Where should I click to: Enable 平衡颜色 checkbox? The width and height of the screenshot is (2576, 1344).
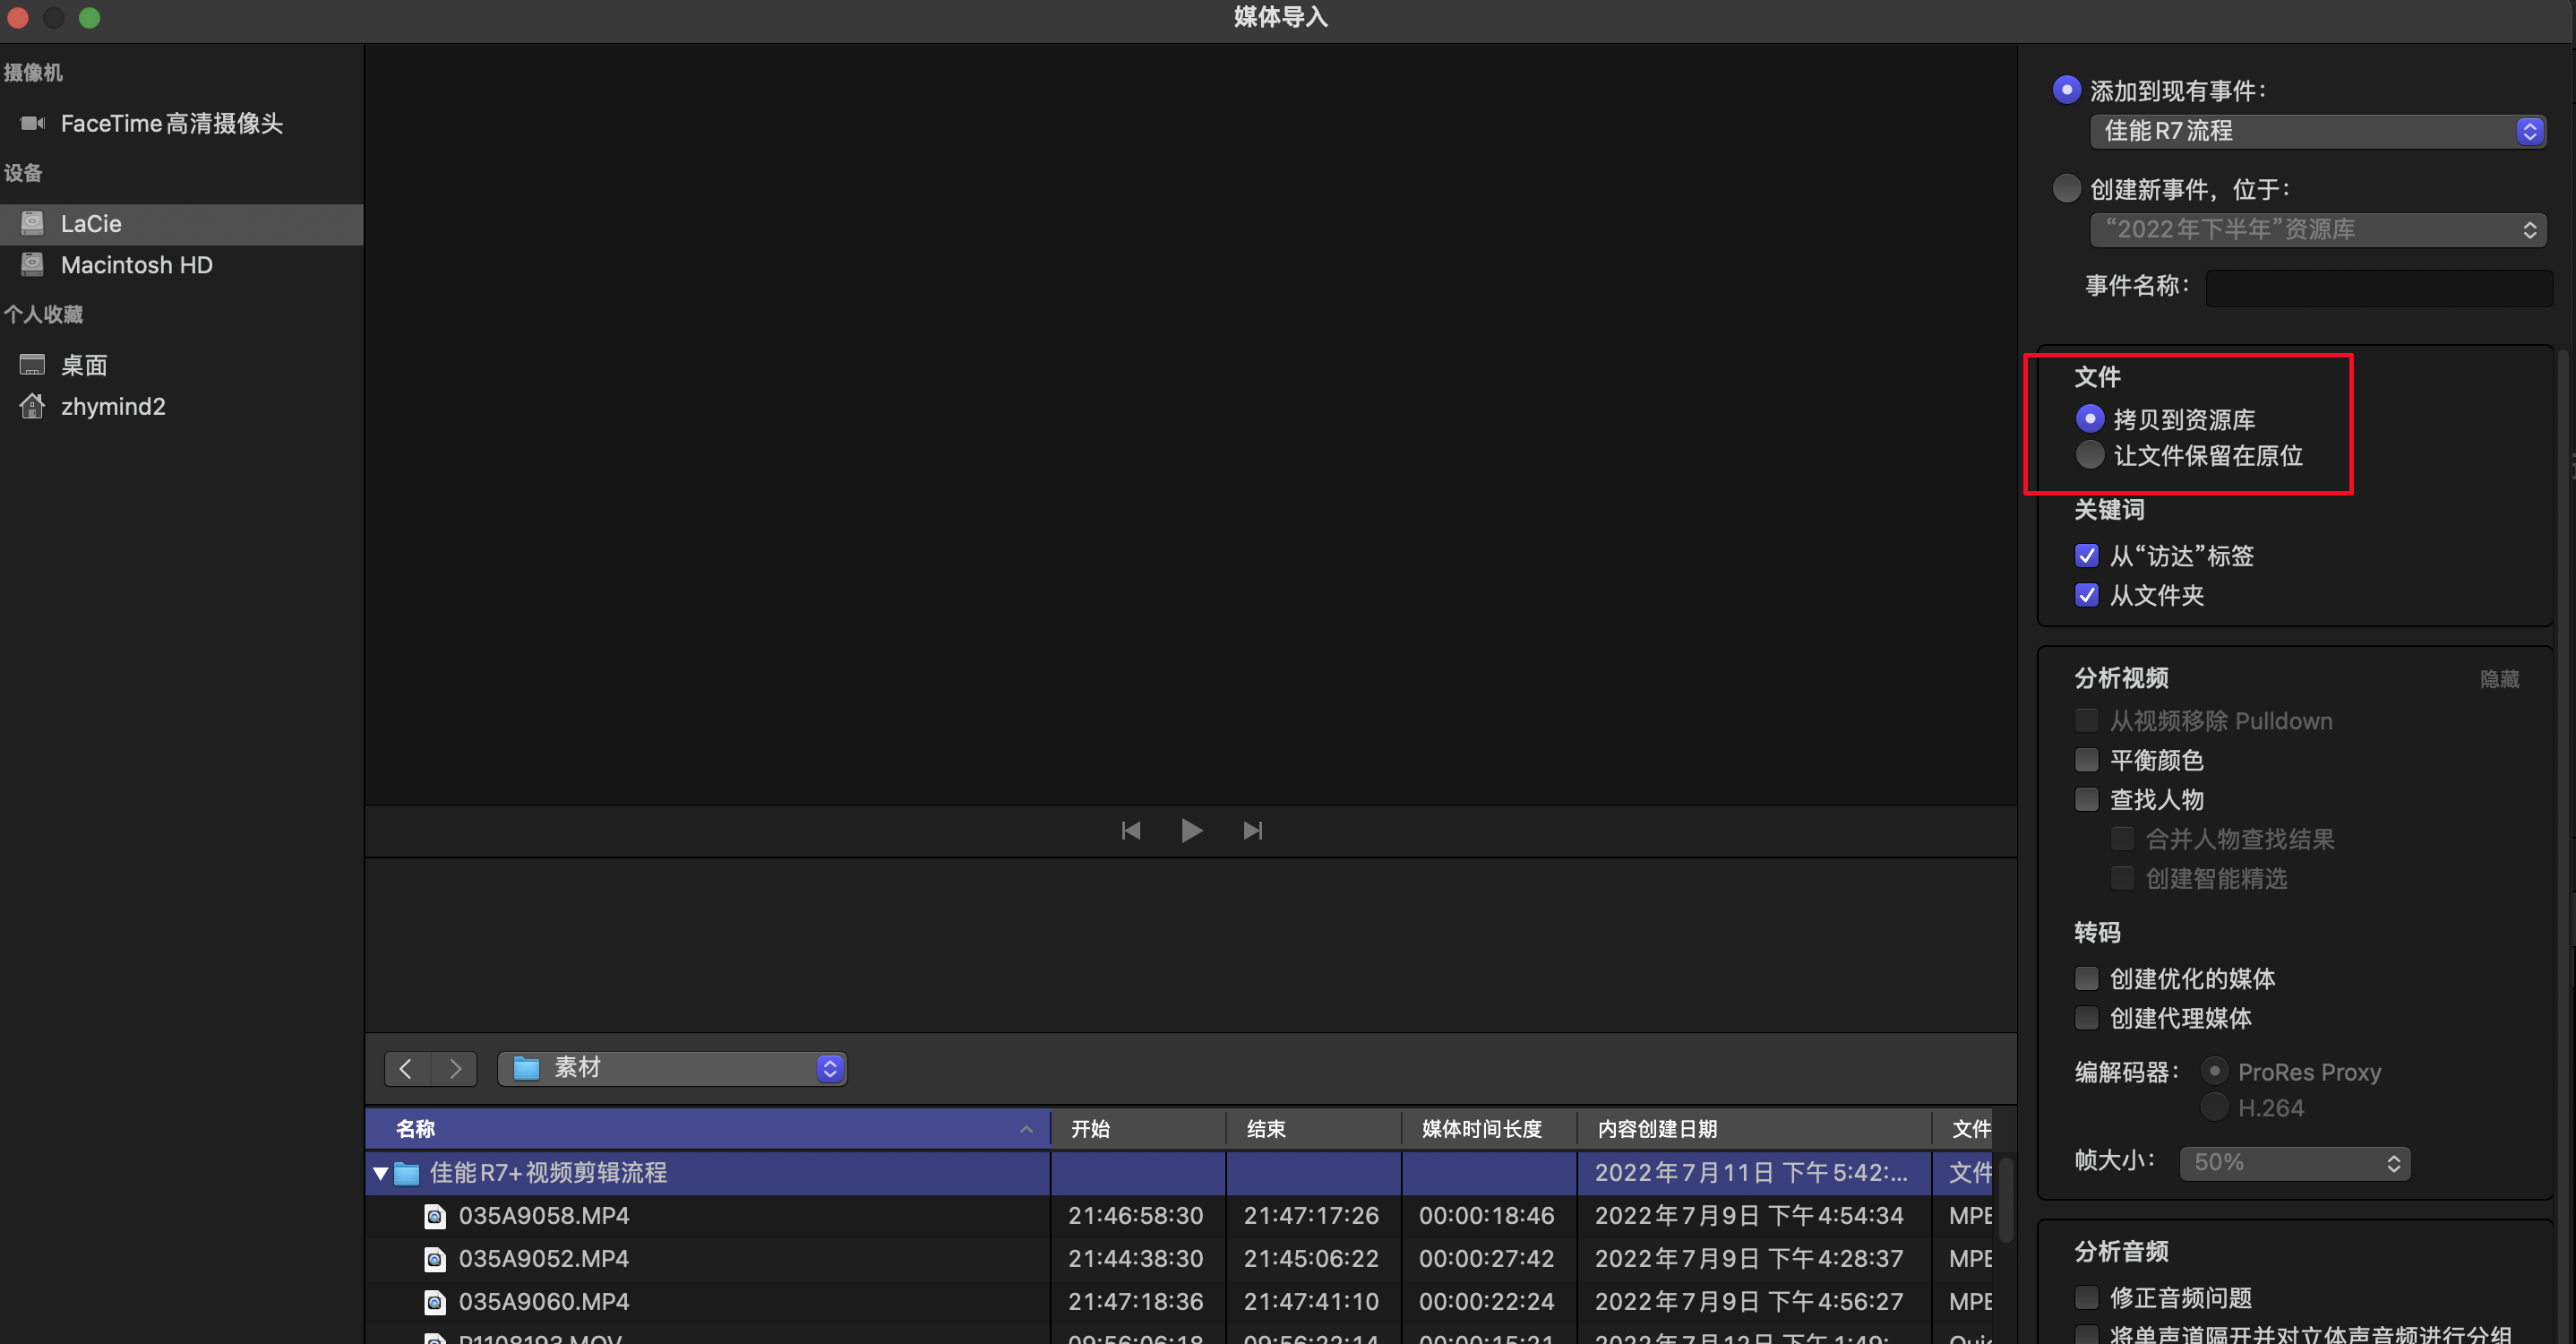2086,760
